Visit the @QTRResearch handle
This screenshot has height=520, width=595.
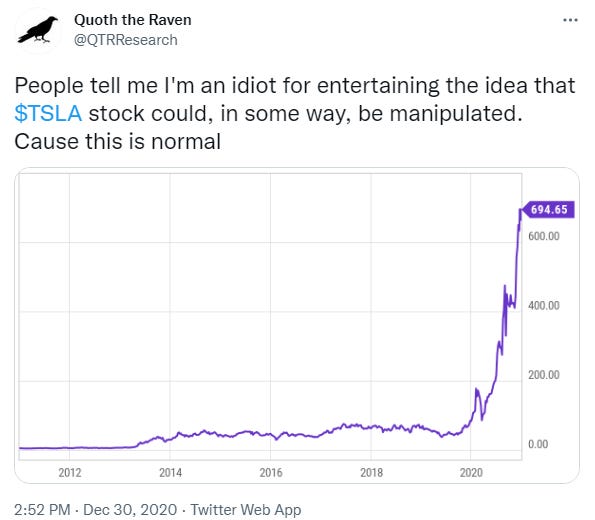(126, 40)
